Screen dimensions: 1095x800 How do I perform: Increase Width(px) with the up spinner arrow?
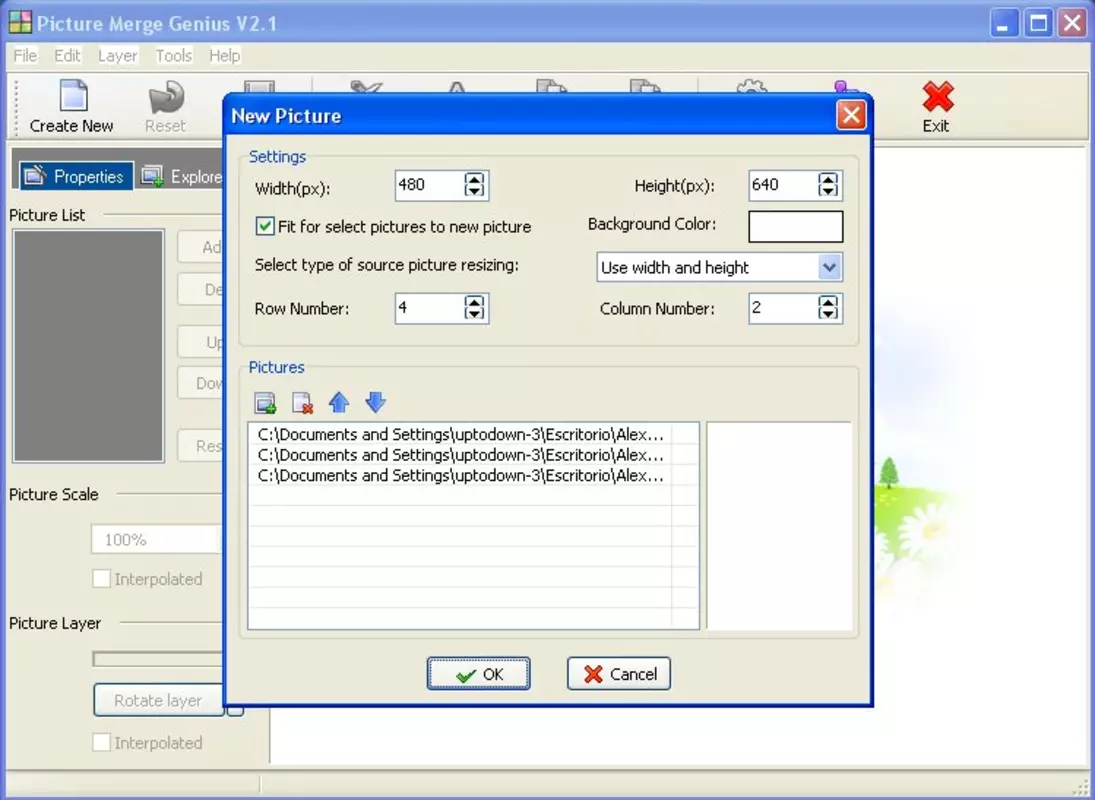(x=474, y=179)
